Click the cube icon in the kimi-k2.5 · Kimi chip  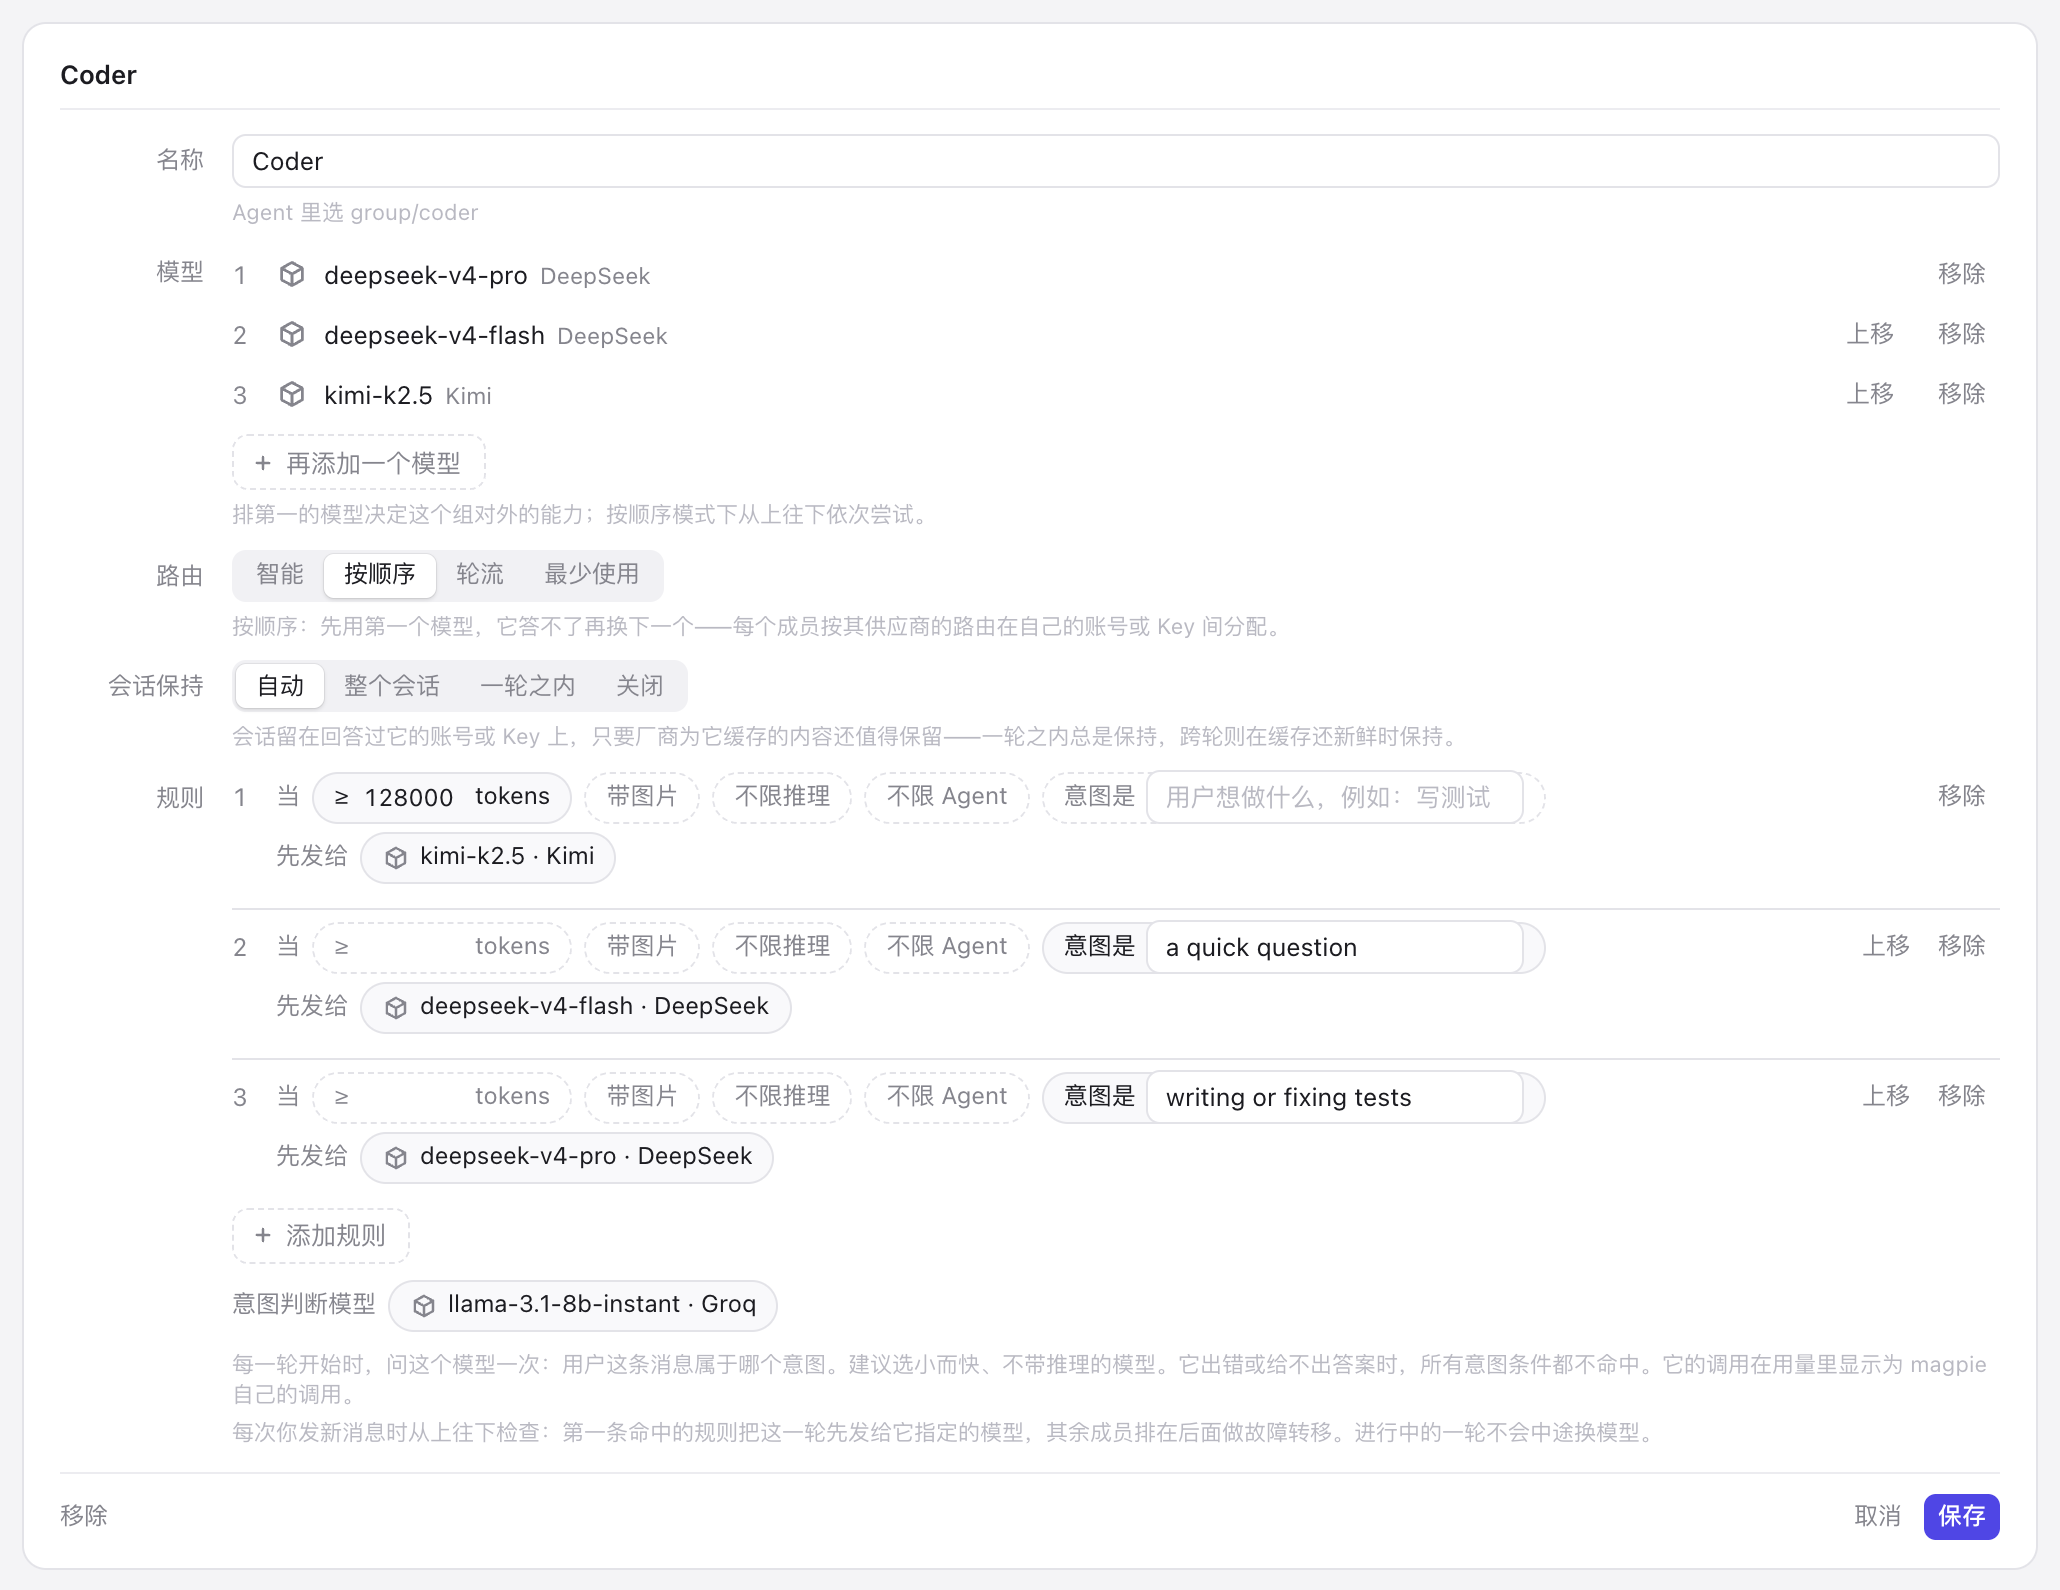(x=396, y=857)
